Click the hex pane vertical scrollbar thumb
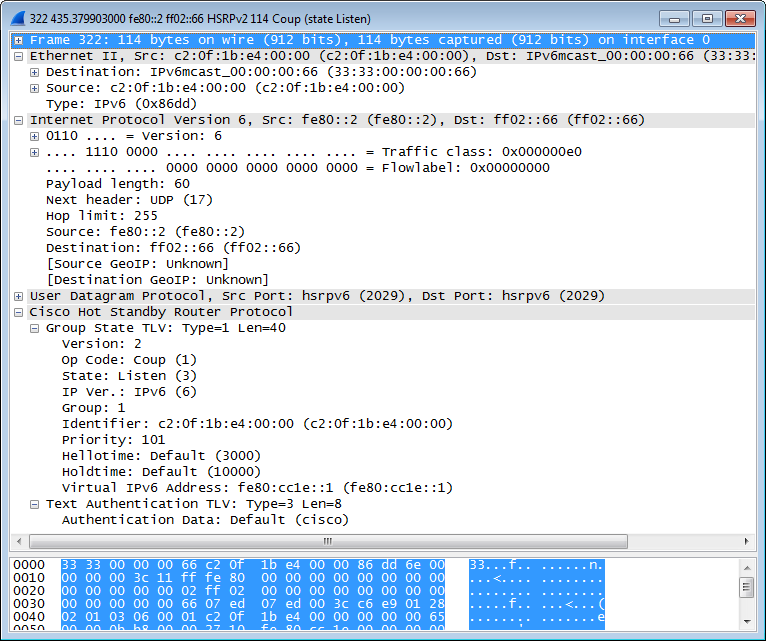 coord(747,587)
